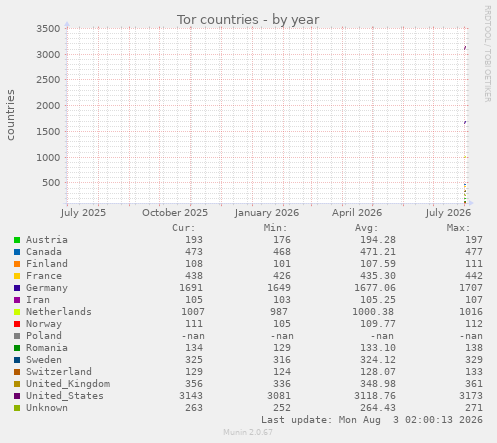Click United_Kingdom's min value 336
The width and height of the screenshot is (497, 443).
(282, 384)
